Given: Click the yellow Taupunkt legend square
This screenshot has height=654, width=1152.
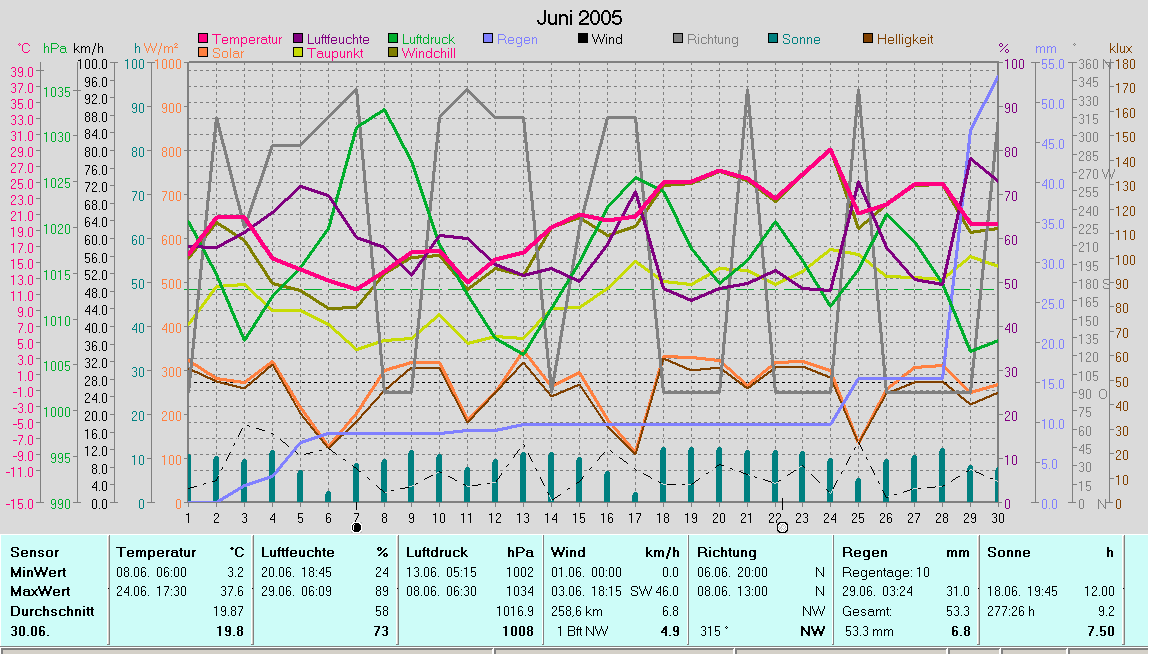Looking at the screenshot, I should tap(299, 53).
